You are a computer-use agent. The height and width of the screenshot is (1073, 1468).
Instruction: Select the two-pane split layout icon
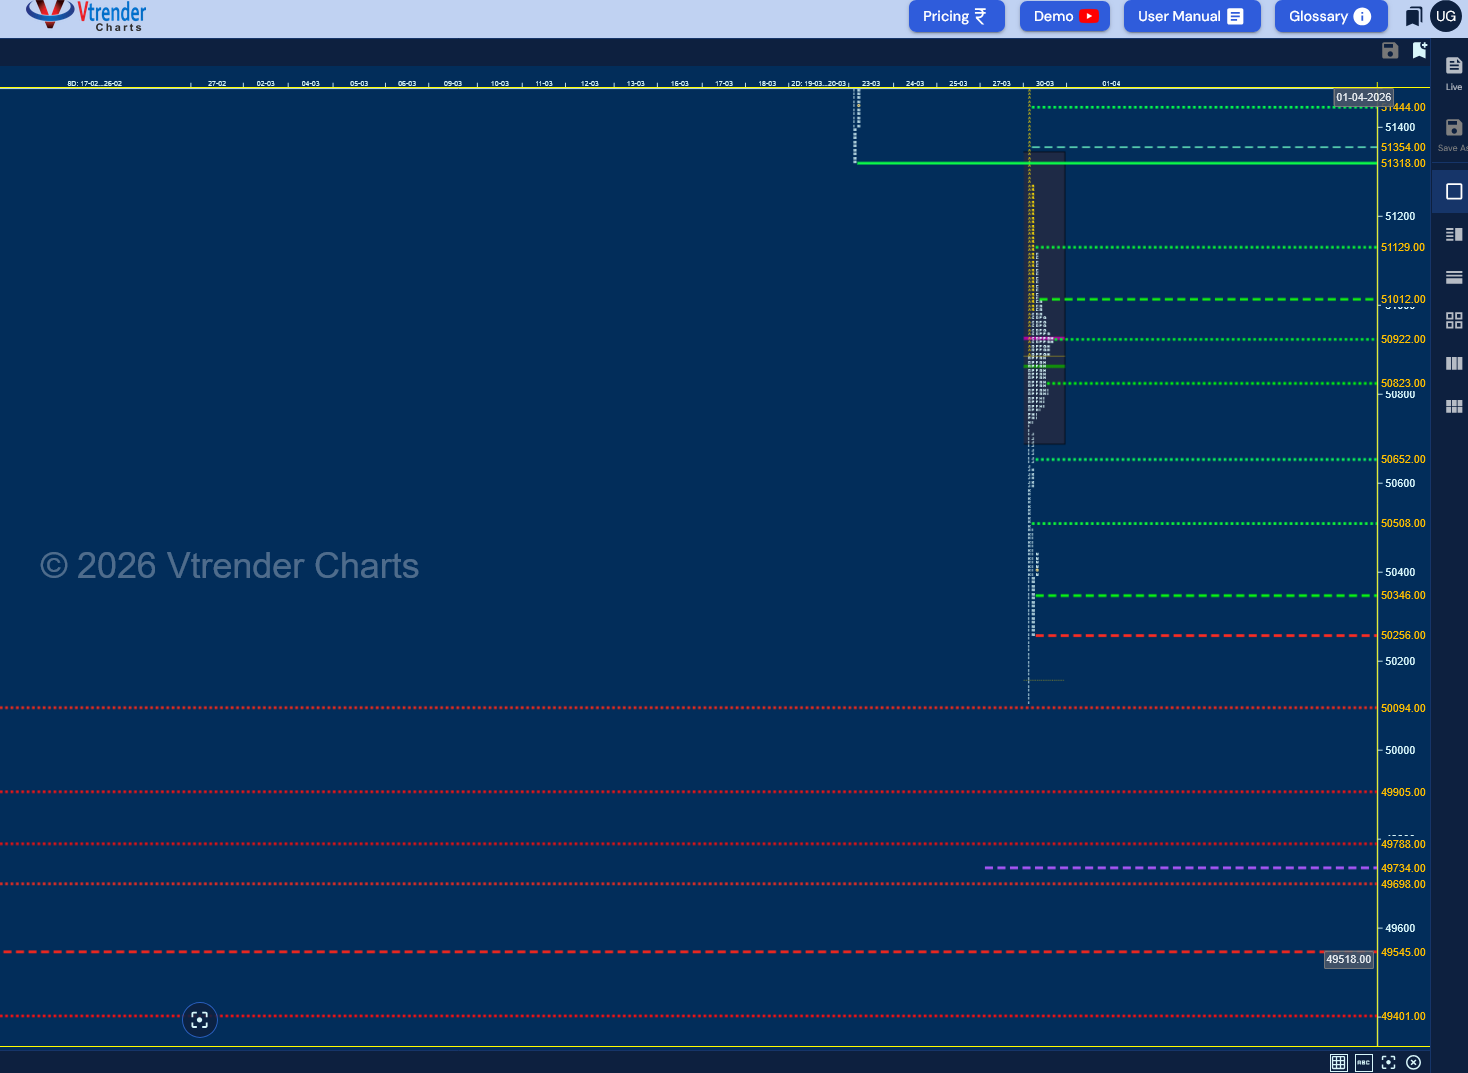click(1452, 233)
